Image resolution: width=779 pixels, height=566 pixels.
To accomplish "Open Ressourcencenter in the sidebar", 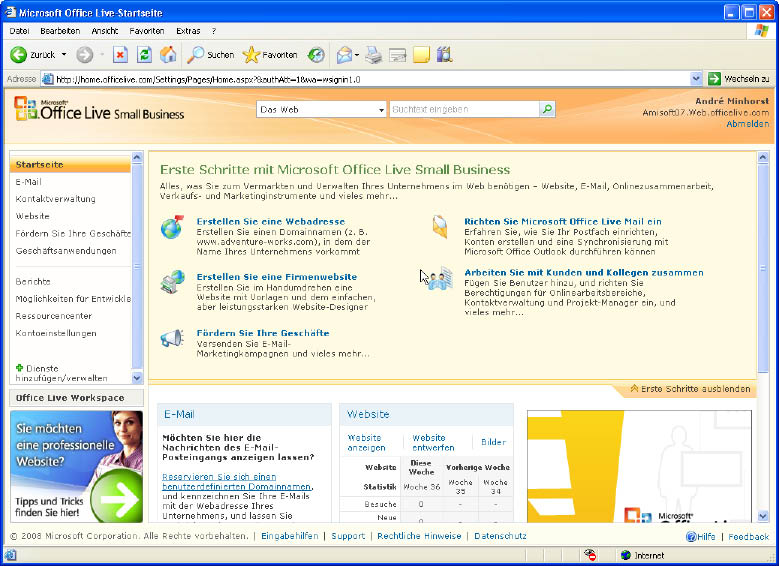I will point(54,316).
